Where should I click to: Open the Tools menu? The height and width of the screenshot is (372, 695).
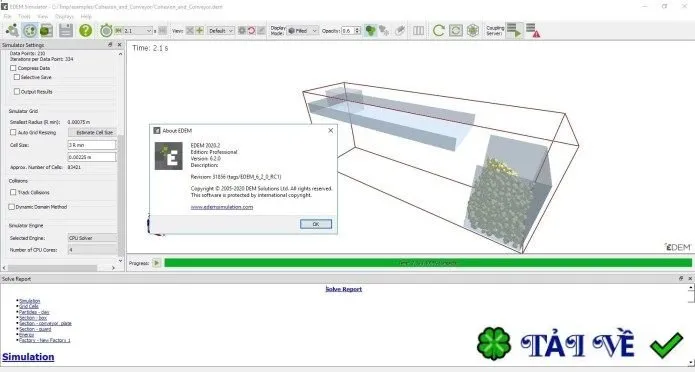[24, 16]
